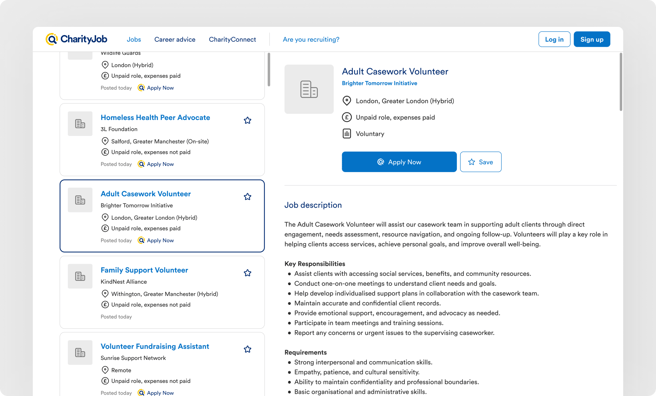This screenshot has width=656, height=396.
Task: Click Apply Now on Wildlife Guards card
Action: coord(156,88)
